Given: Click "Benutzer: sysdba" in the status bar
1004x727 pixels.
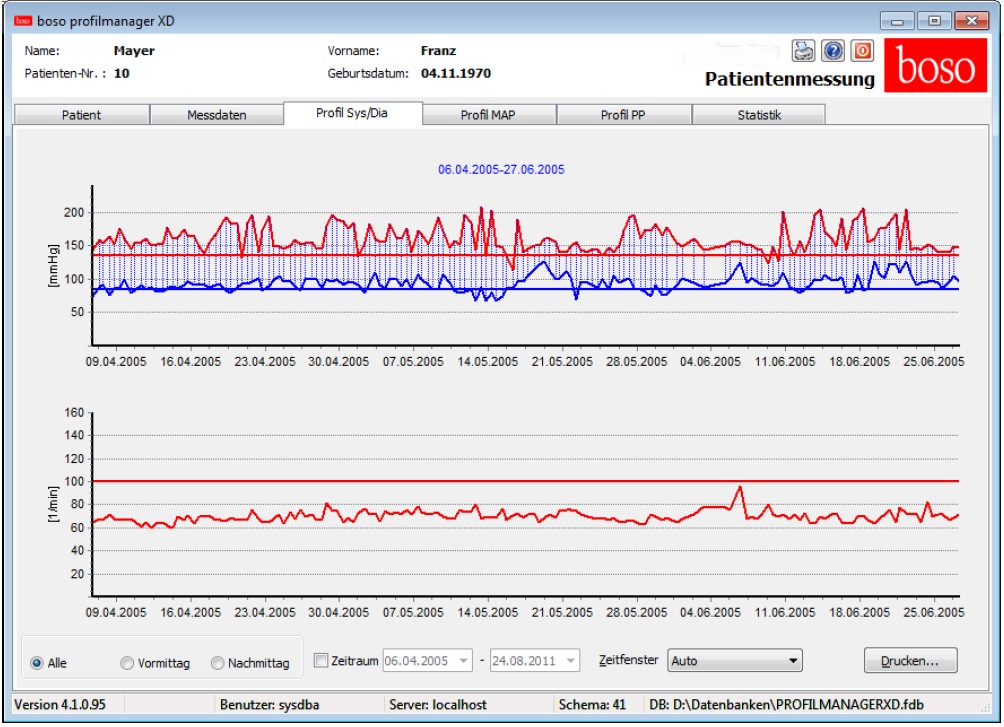Looking at the screenshot, I should click(x=270, y=705).
